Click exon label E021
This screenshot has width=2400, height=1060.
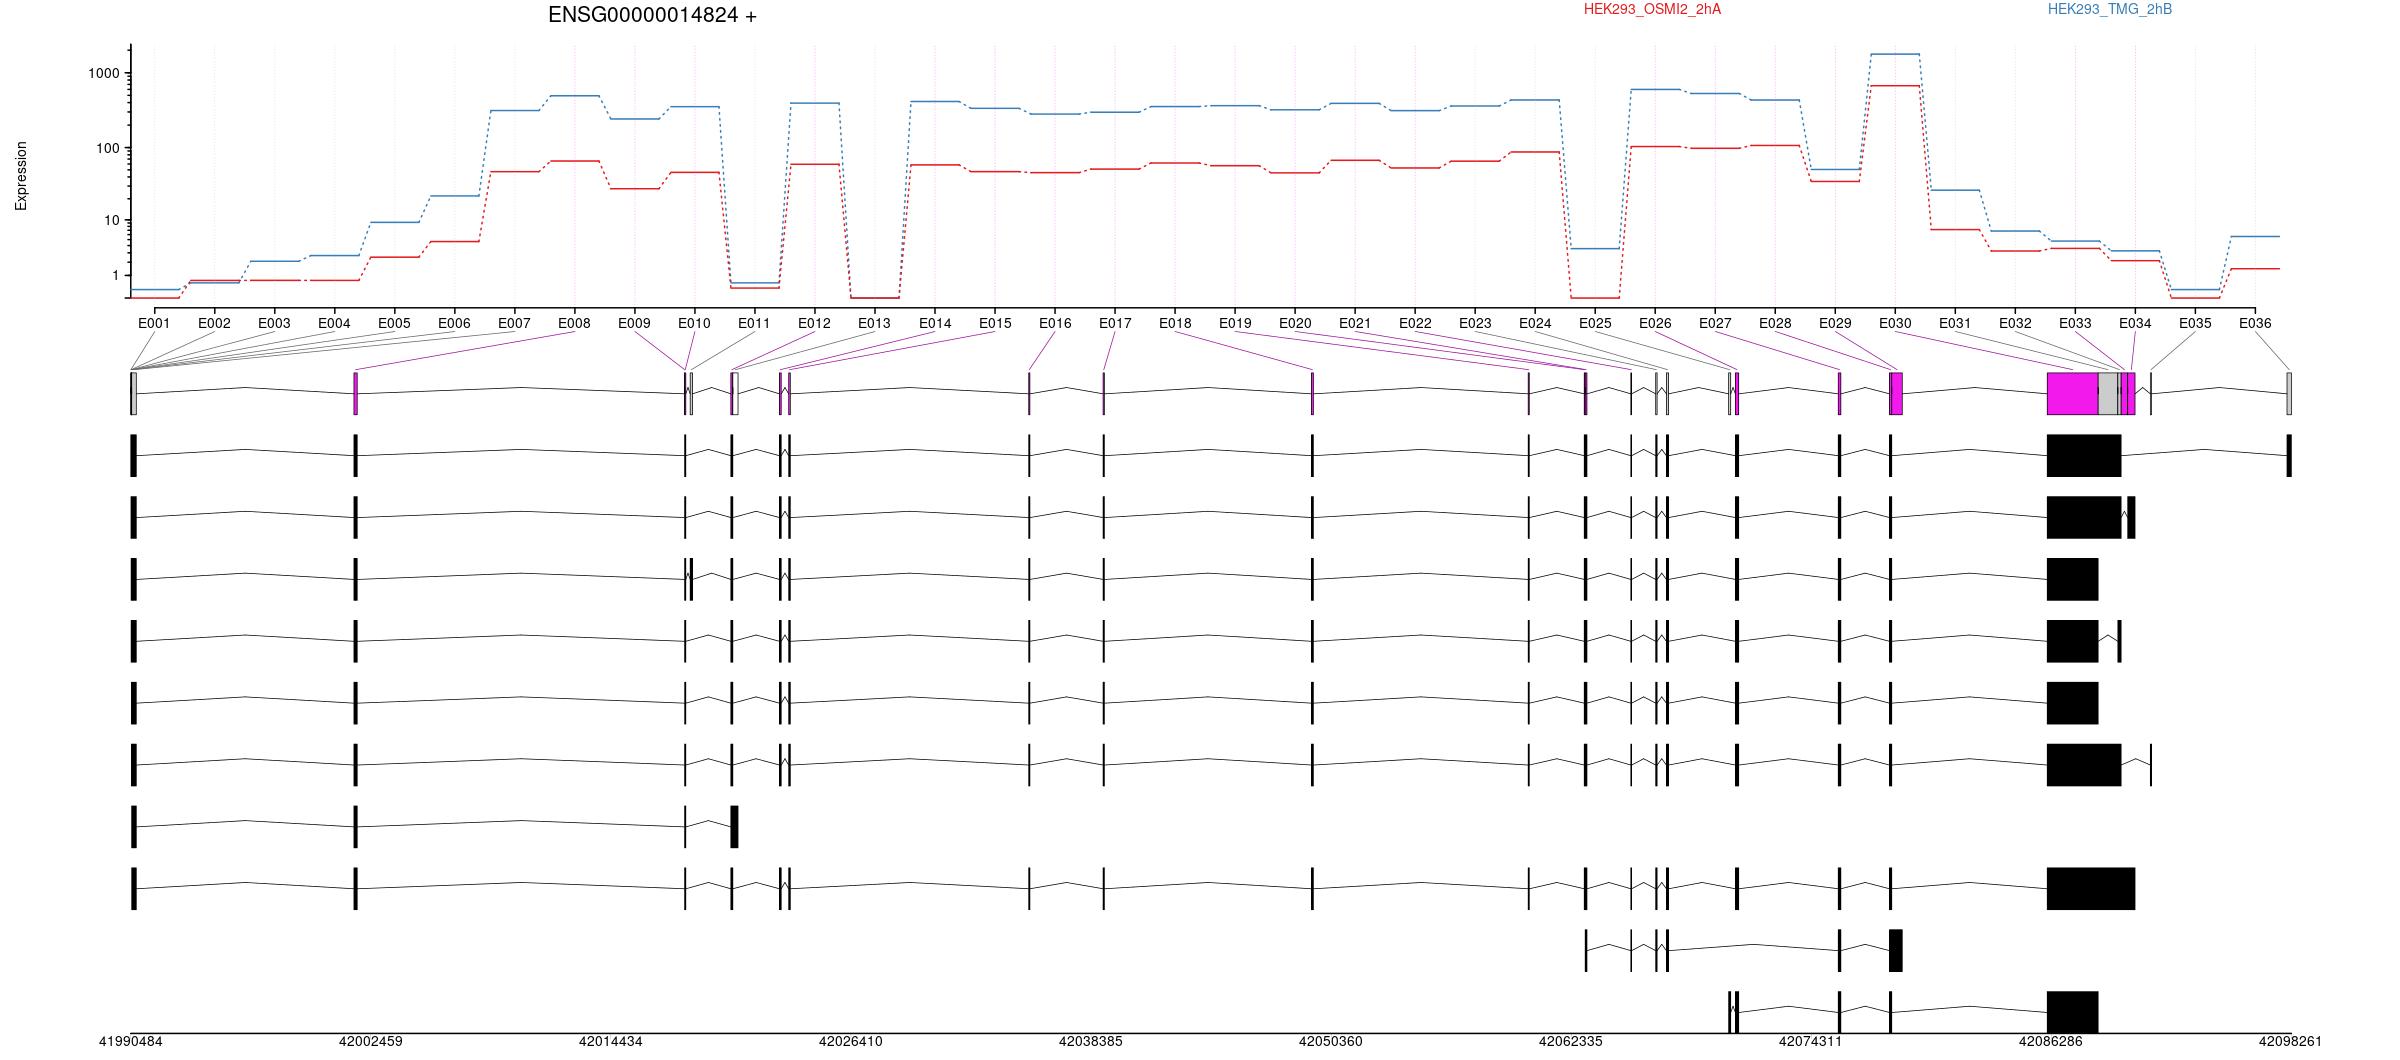[1355, 323]
